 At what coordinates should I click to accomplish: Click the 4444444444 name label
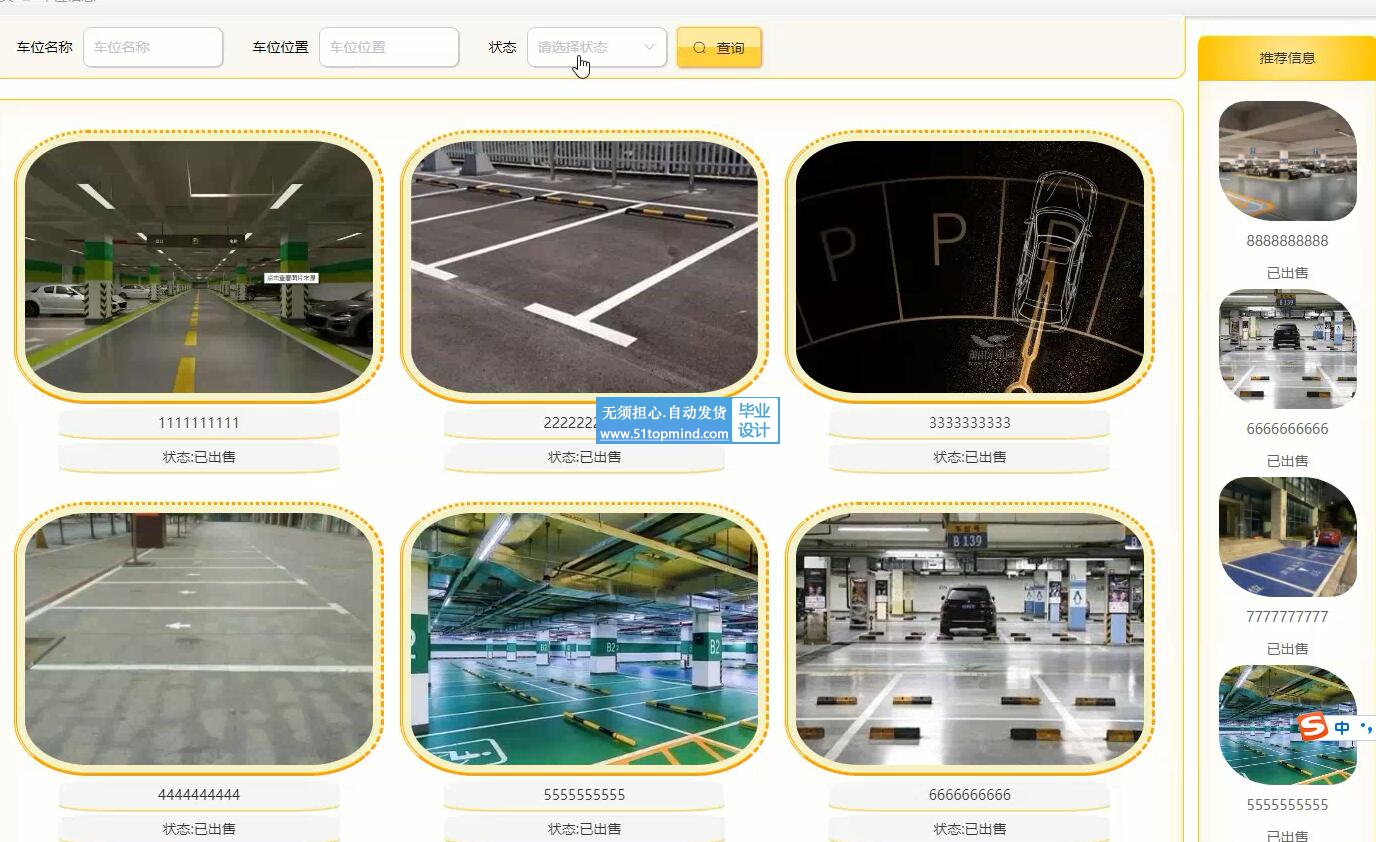pos(199,795)
